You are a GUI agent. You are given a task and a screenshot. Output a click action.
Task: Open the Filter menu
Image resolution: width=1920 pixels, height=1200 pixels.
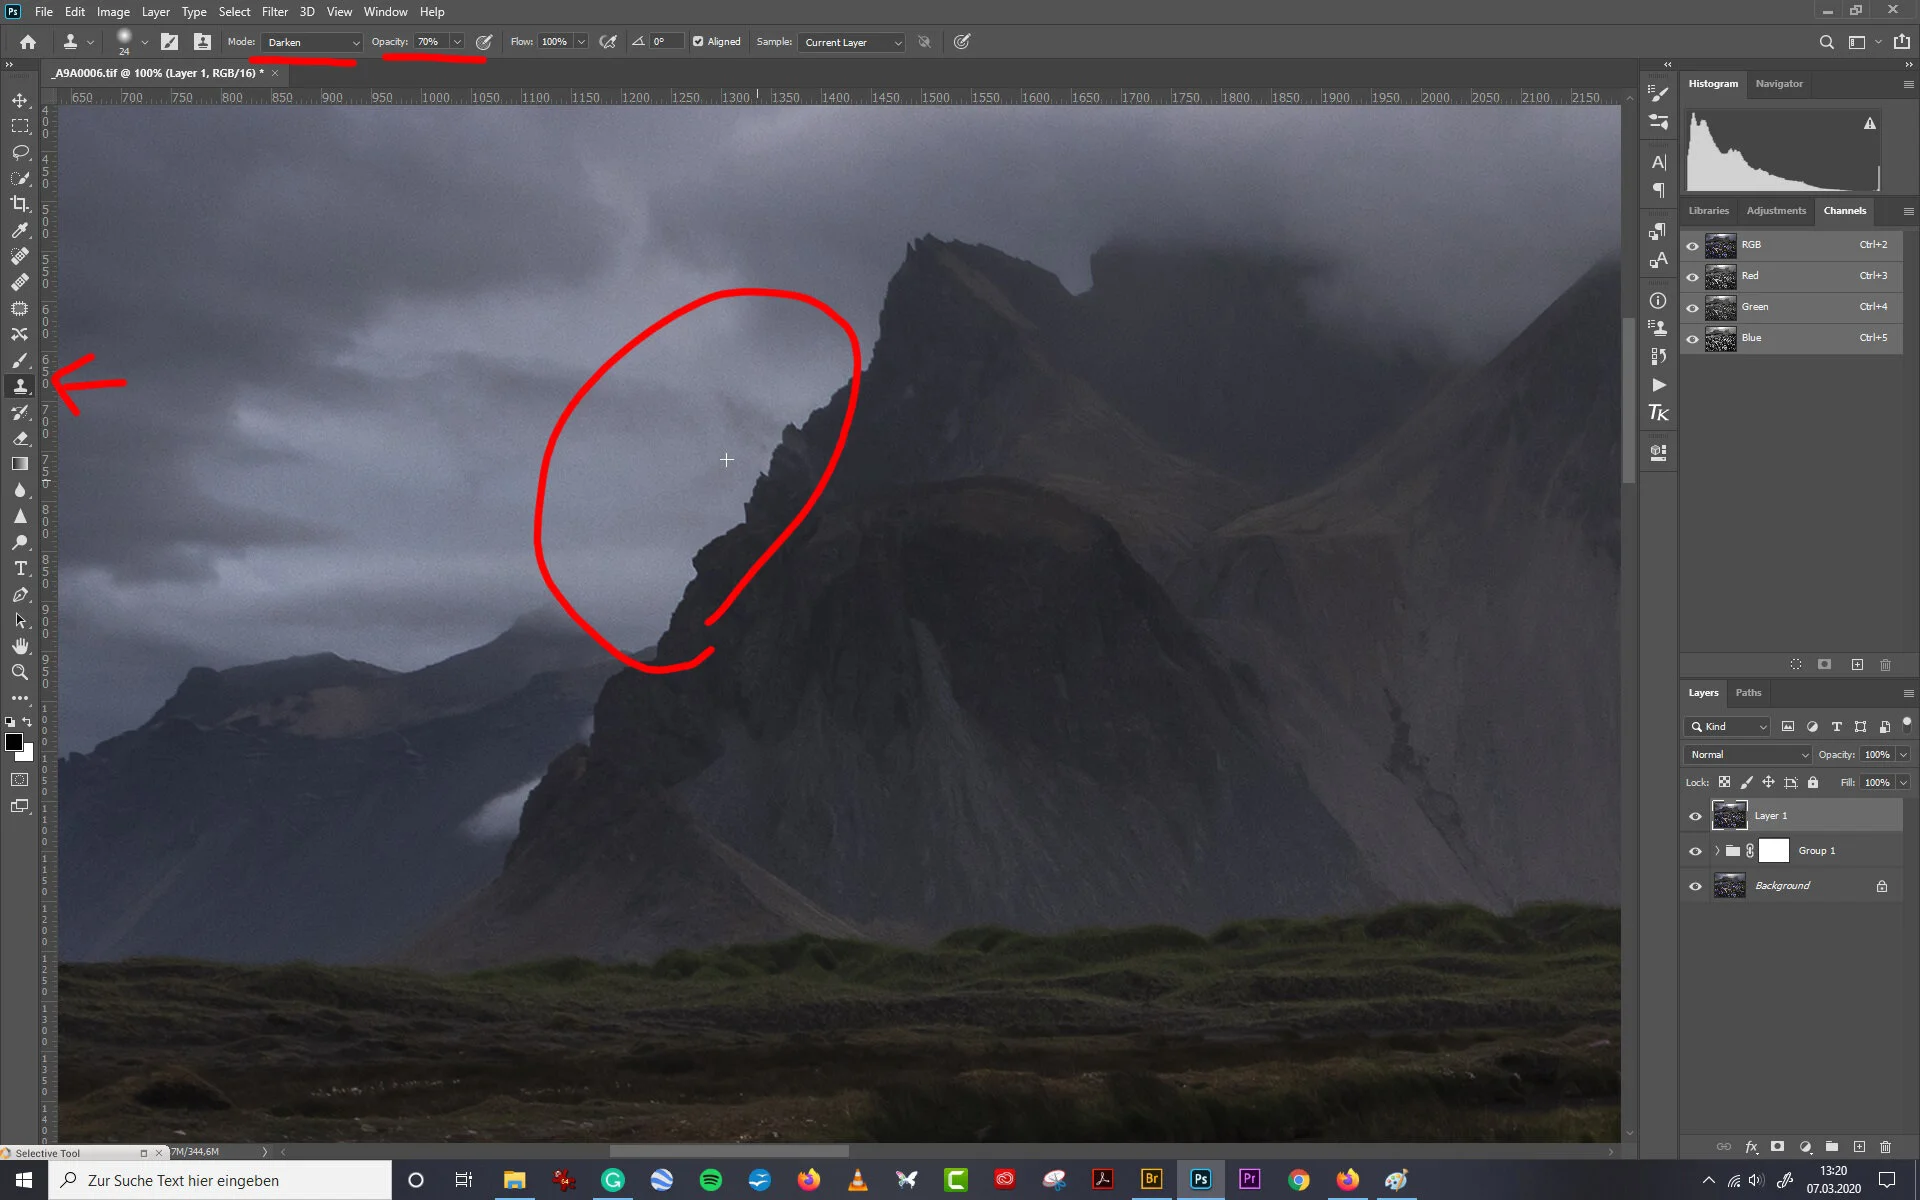275,11
